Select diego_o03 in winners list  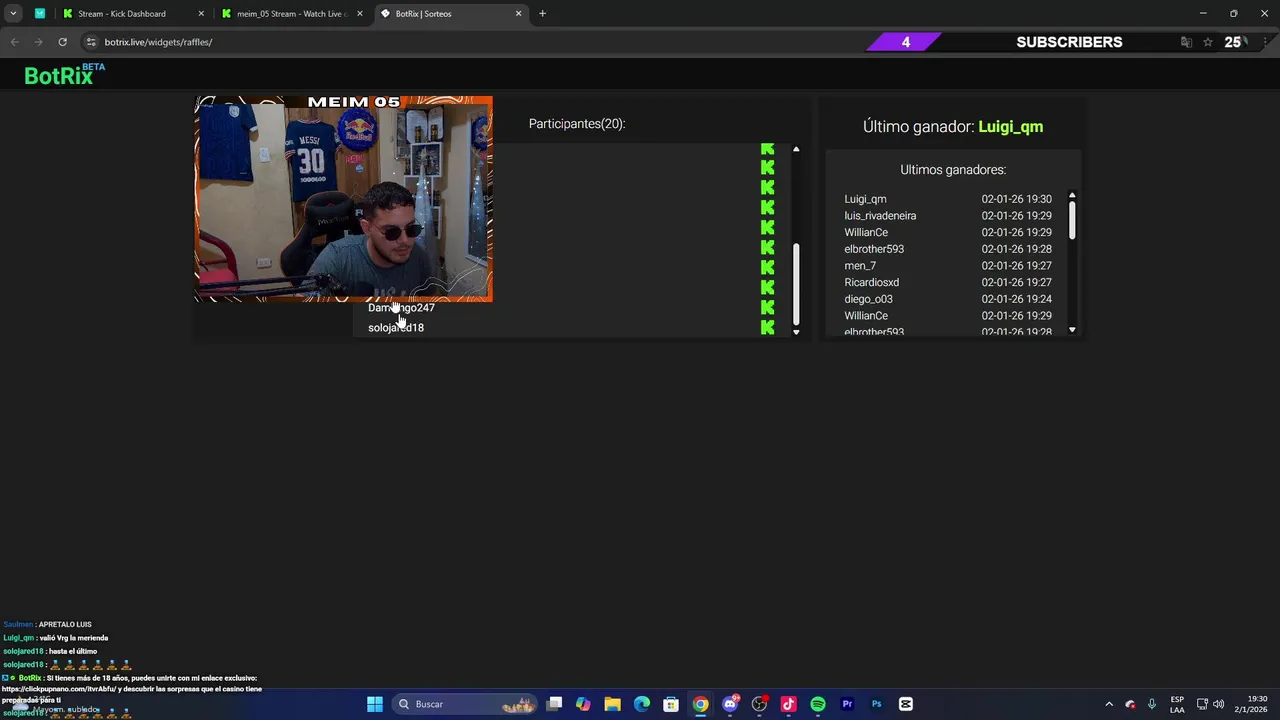click(x=868, y=299)
